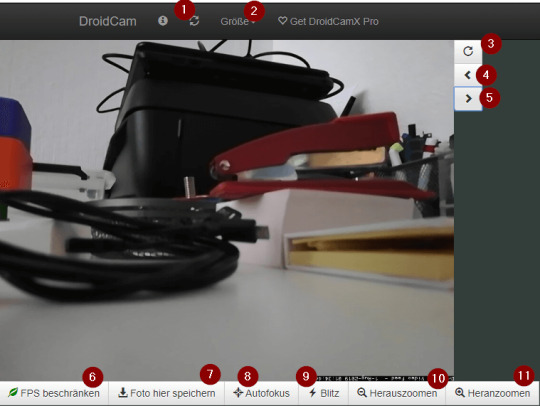The image size is (540, 406).
Task: Open the Größe dropdown menu
Action: 238,21
